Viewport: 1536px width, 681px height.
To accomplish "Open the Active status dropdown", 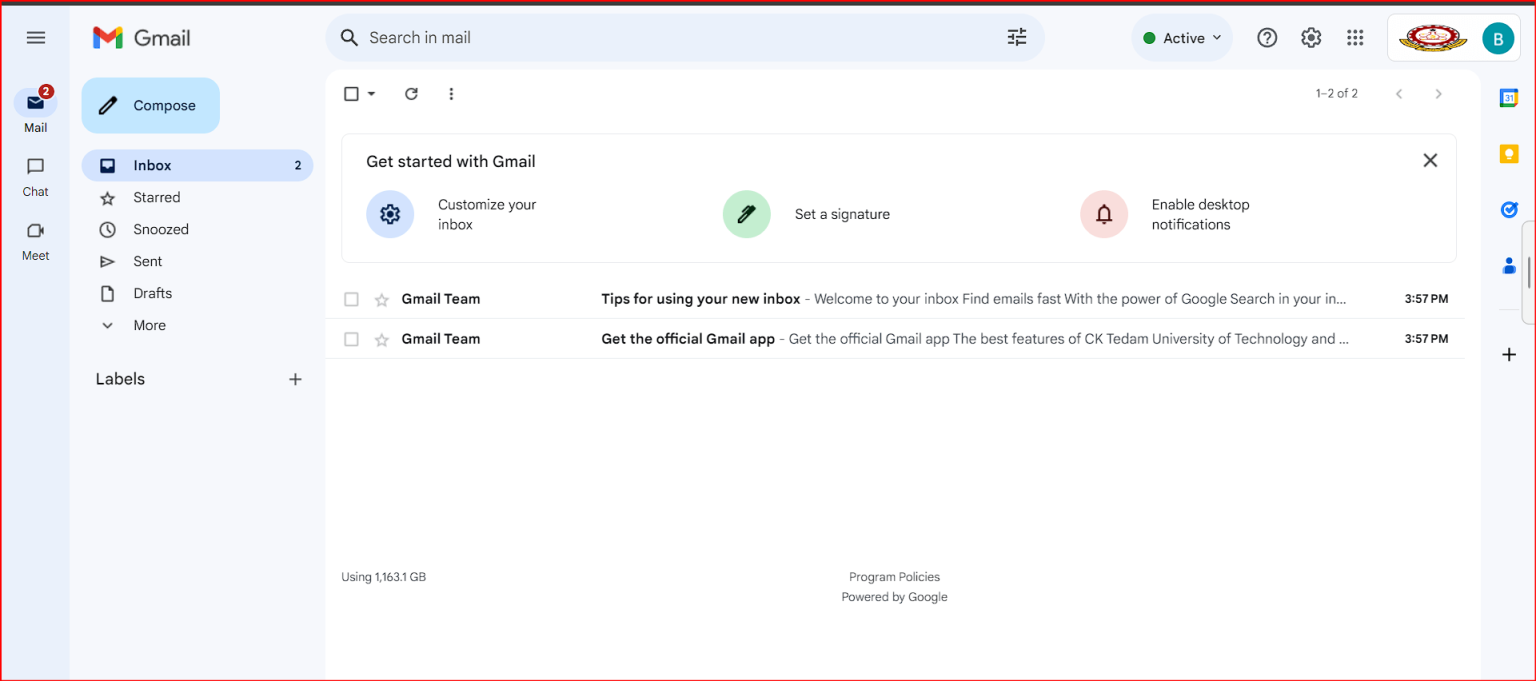I will (x=1182, y=38).
